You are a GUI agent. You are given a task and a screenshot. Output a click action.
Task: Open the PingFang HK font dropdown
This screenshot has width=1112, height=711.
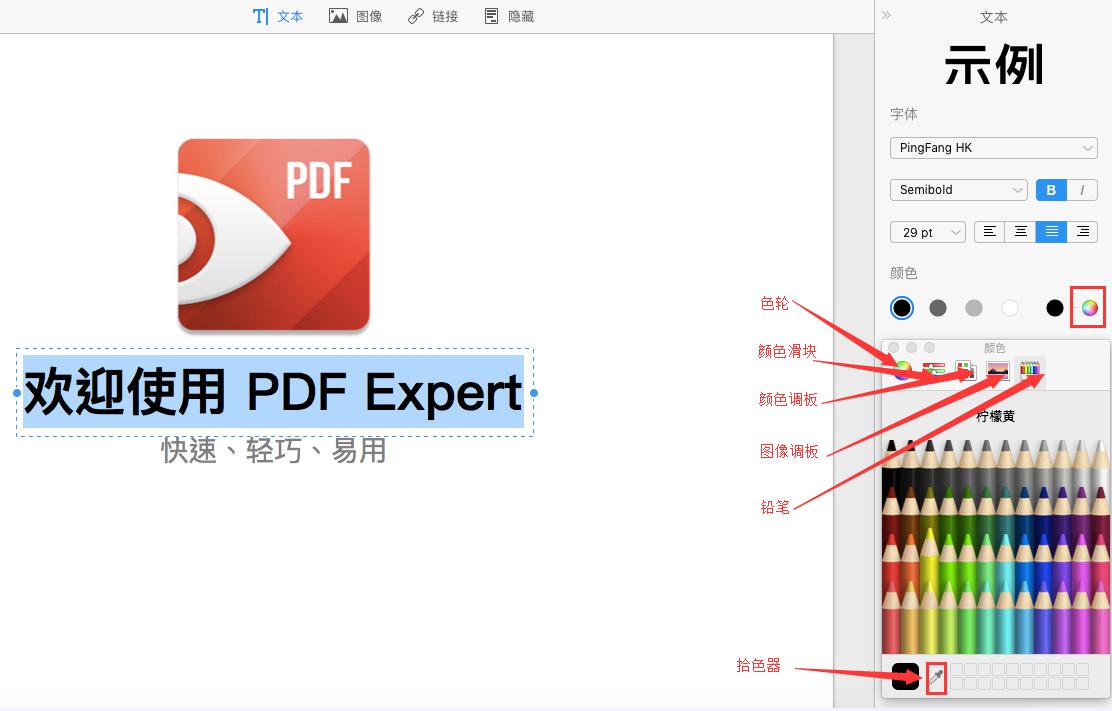pos(994,148)
